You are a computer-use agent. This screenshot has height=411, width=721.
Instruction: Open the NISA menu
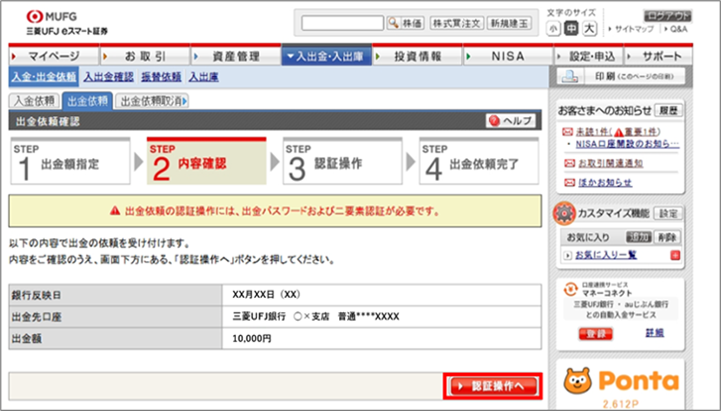[508, 57]
